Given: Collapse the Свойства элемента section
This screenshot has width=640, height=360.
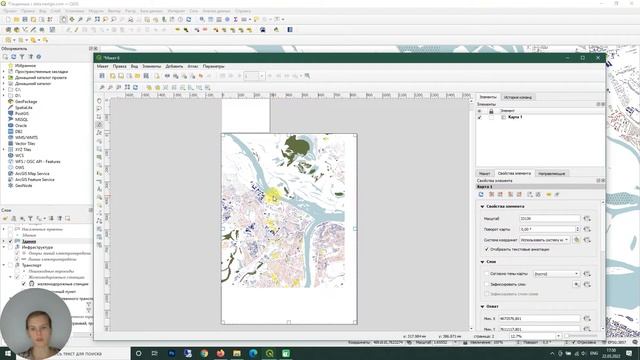Looking at the screenshot, I should 482,207.
